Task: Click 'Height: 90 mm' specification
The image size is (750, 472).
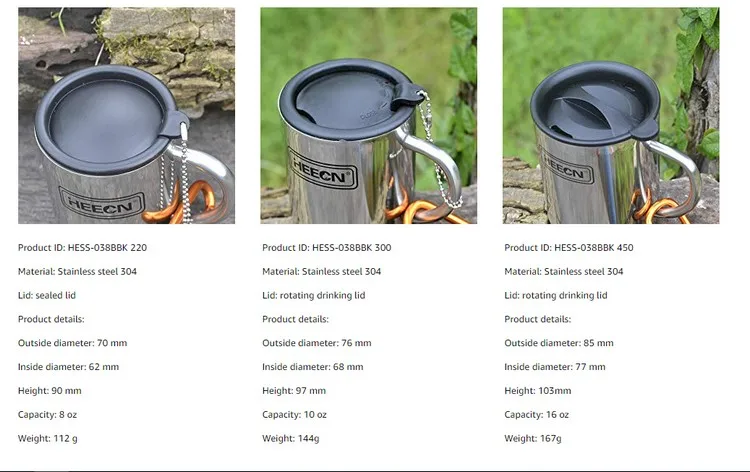Action: click(50, 391)
